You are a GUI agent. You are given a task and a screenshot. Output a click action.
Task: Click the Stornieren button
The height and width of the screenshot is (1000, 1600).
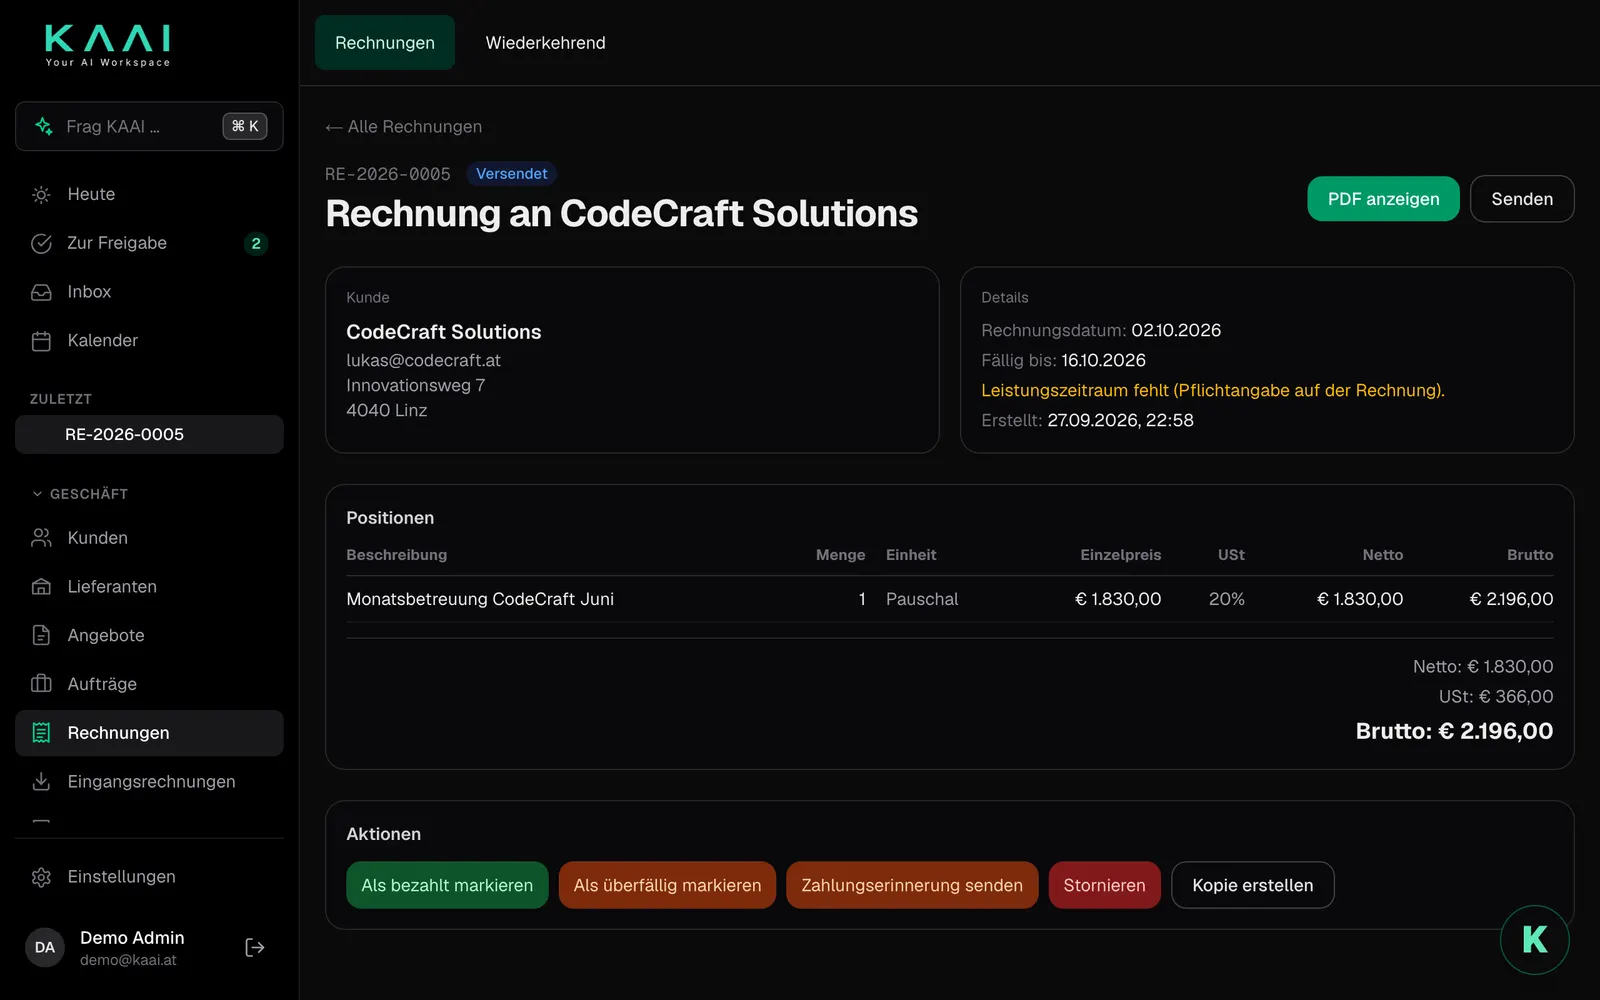1104,885
